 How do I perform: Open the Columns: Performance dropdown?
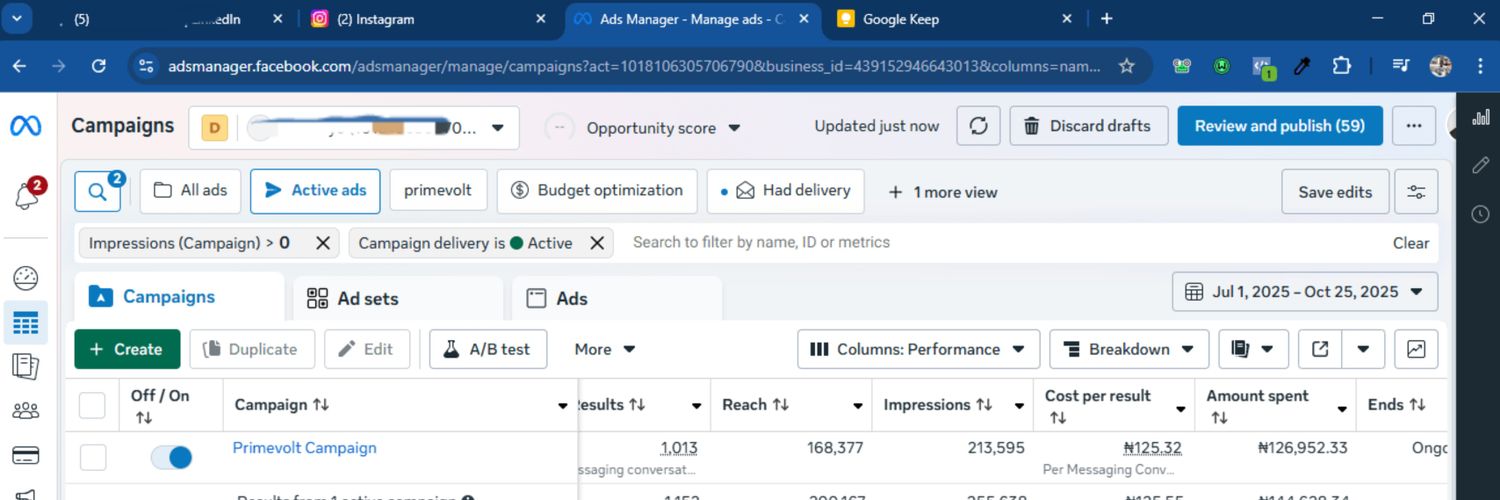tap(918, 349)
